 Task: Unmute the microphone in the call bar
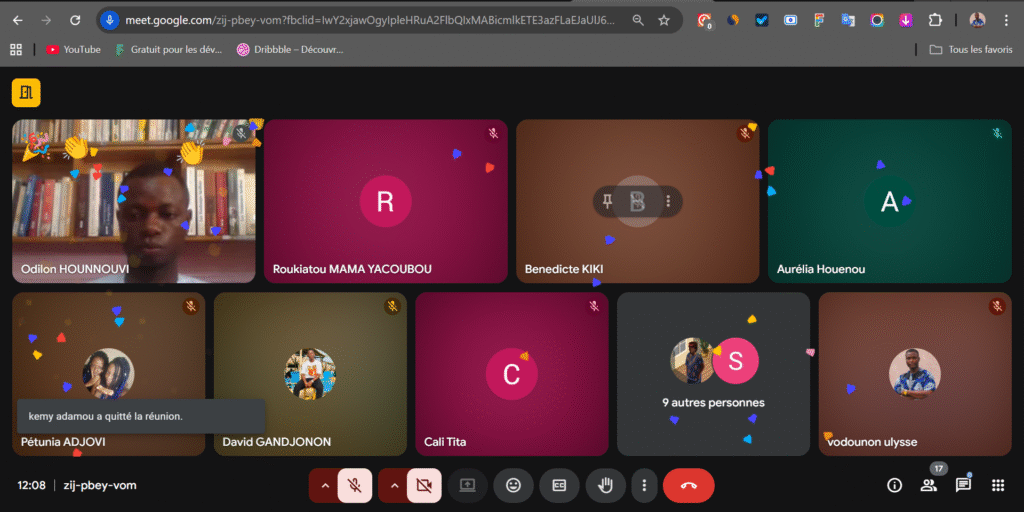(354, 485)
